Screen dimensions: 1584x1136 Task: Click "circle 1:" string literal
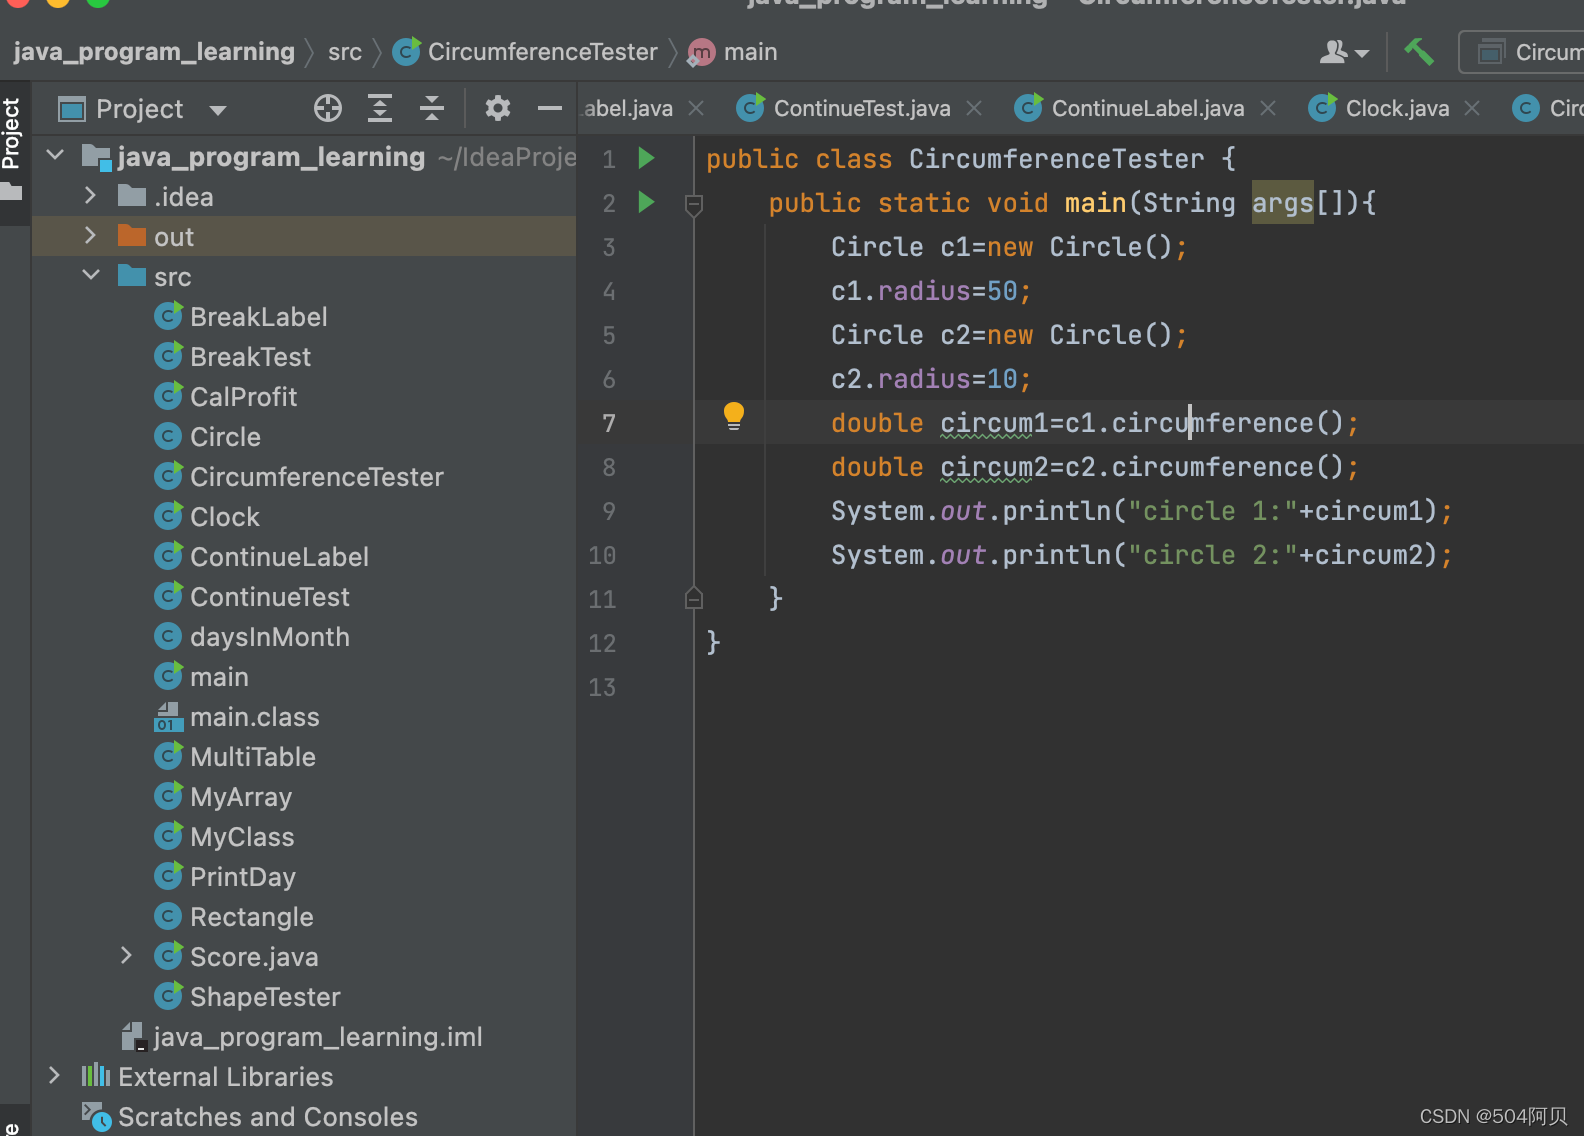[1212, 511]
